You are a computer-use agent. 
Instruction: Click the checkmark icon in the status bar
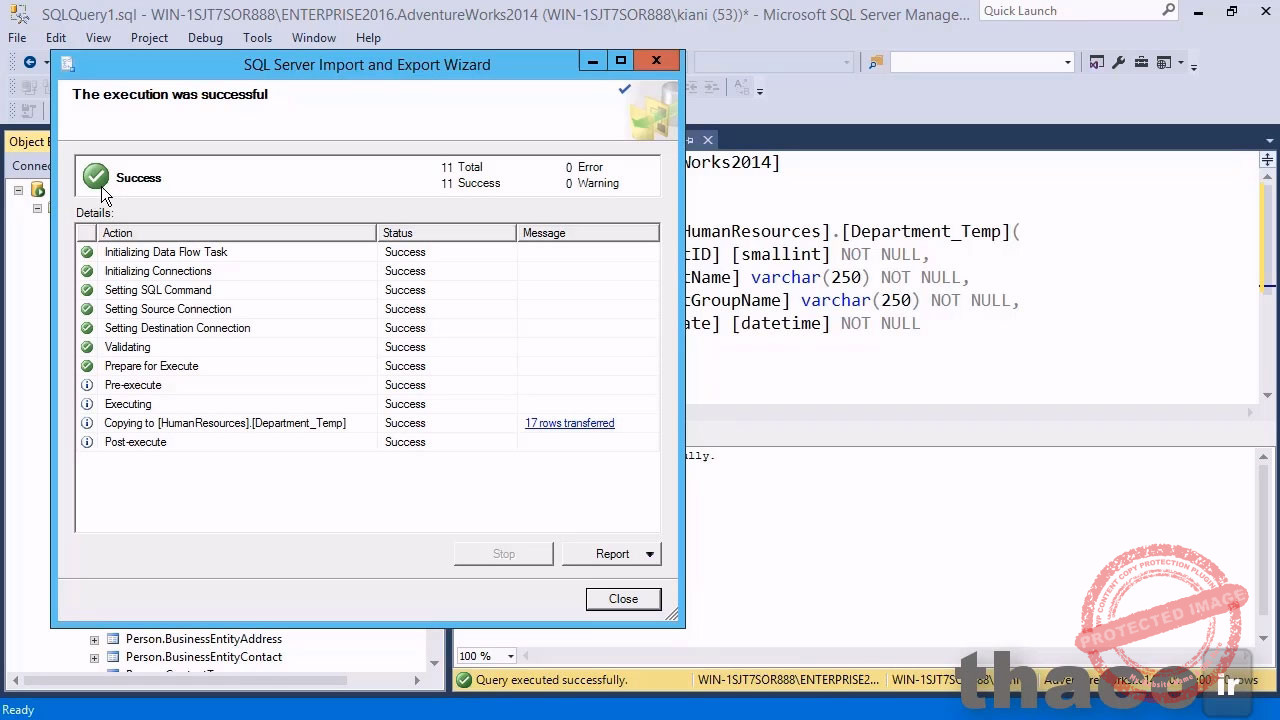point(464,680)
